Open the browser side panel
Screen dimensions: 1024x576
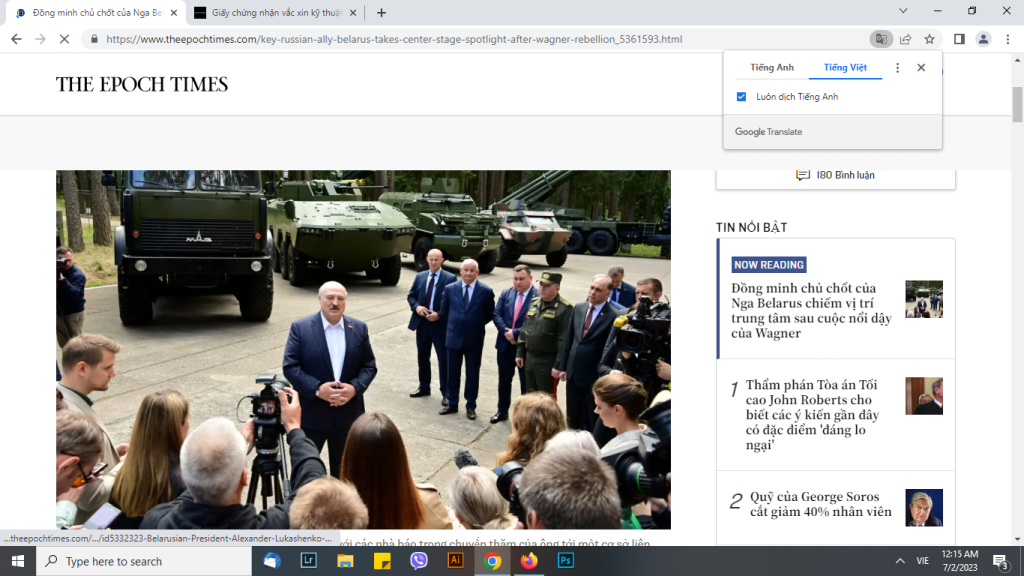(959, 39)
